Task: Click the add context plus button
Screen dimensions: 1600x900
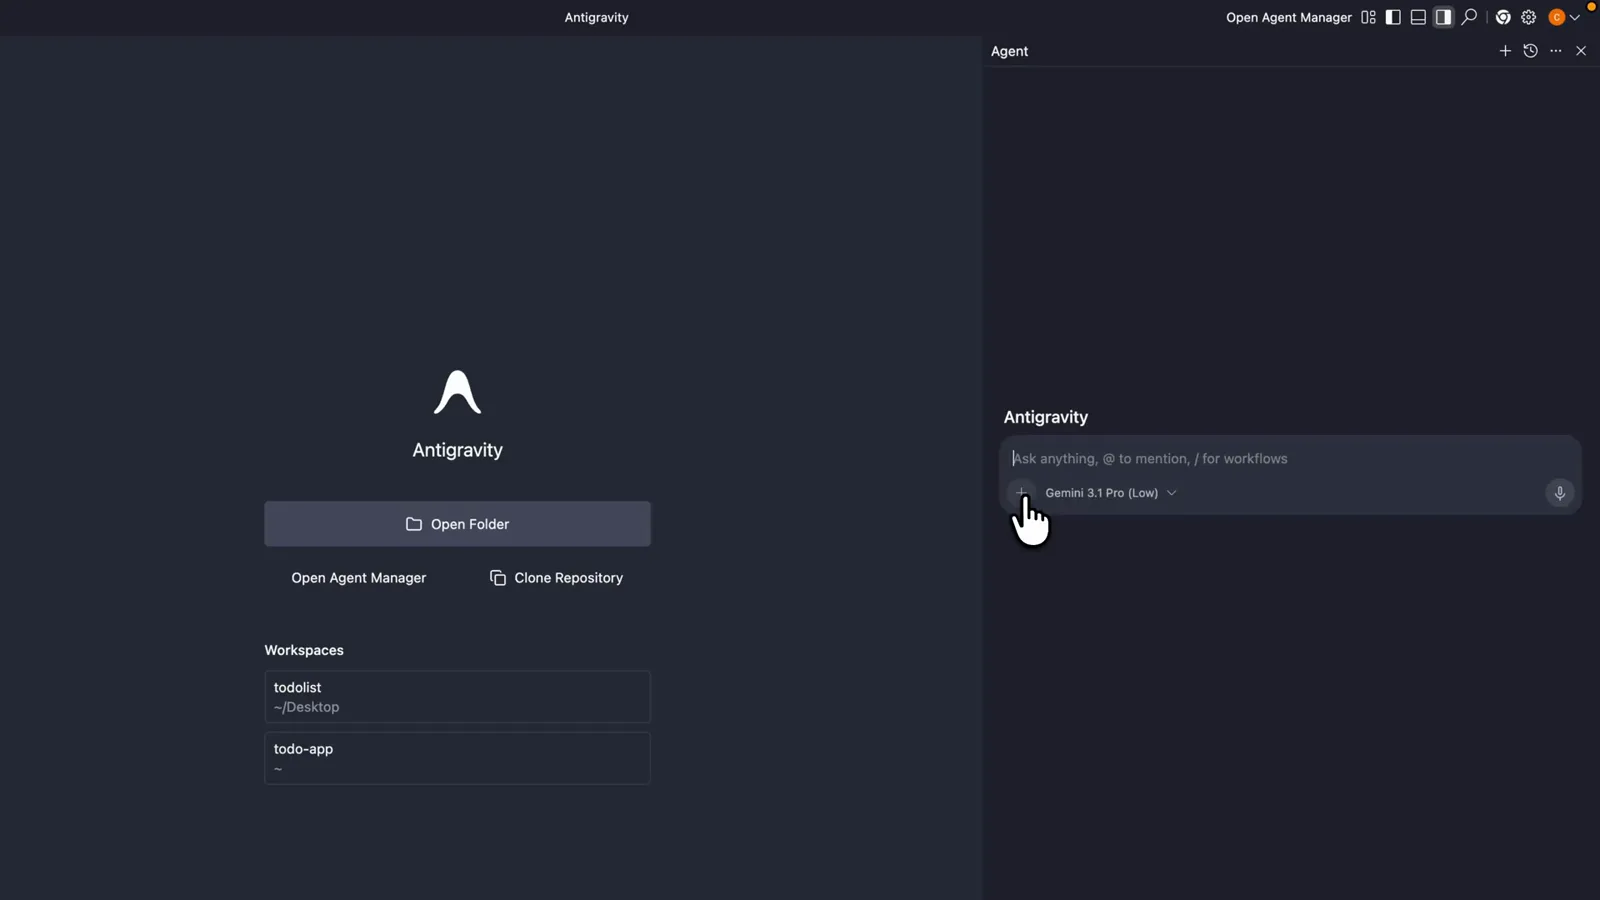Action: pyautogui.click(x=1021, y=492)
